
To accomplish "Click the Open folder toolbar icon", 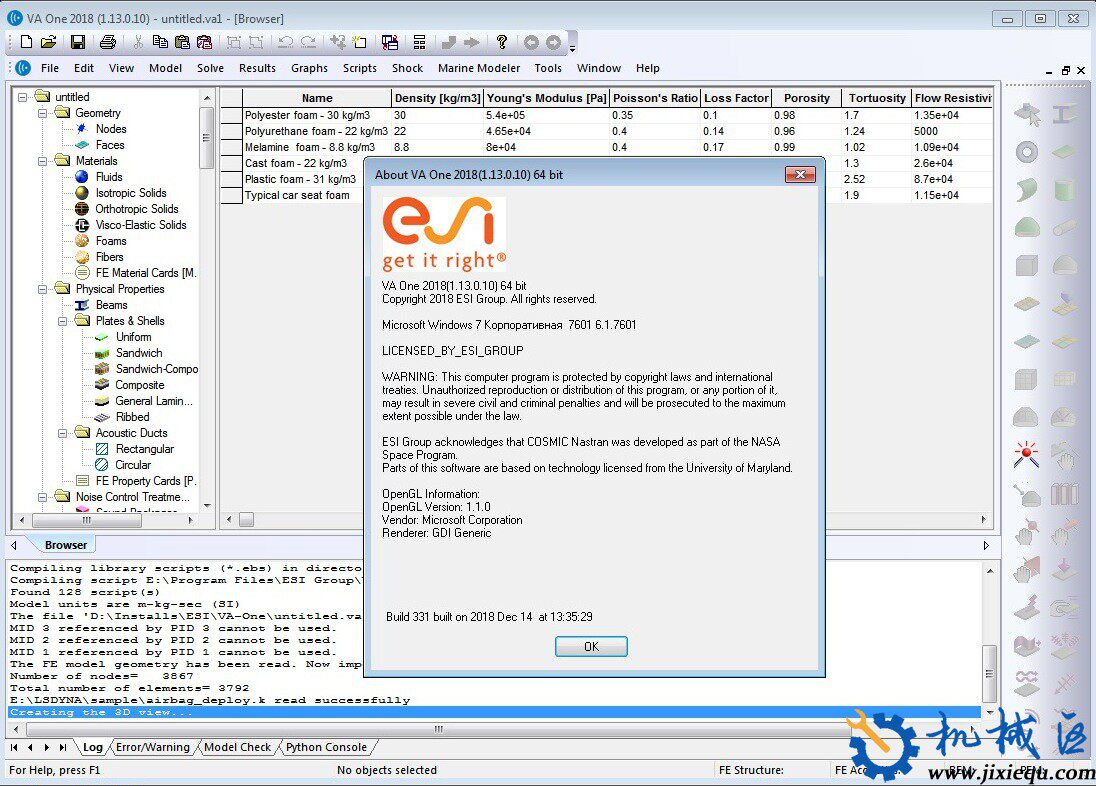I will (48, 42).
